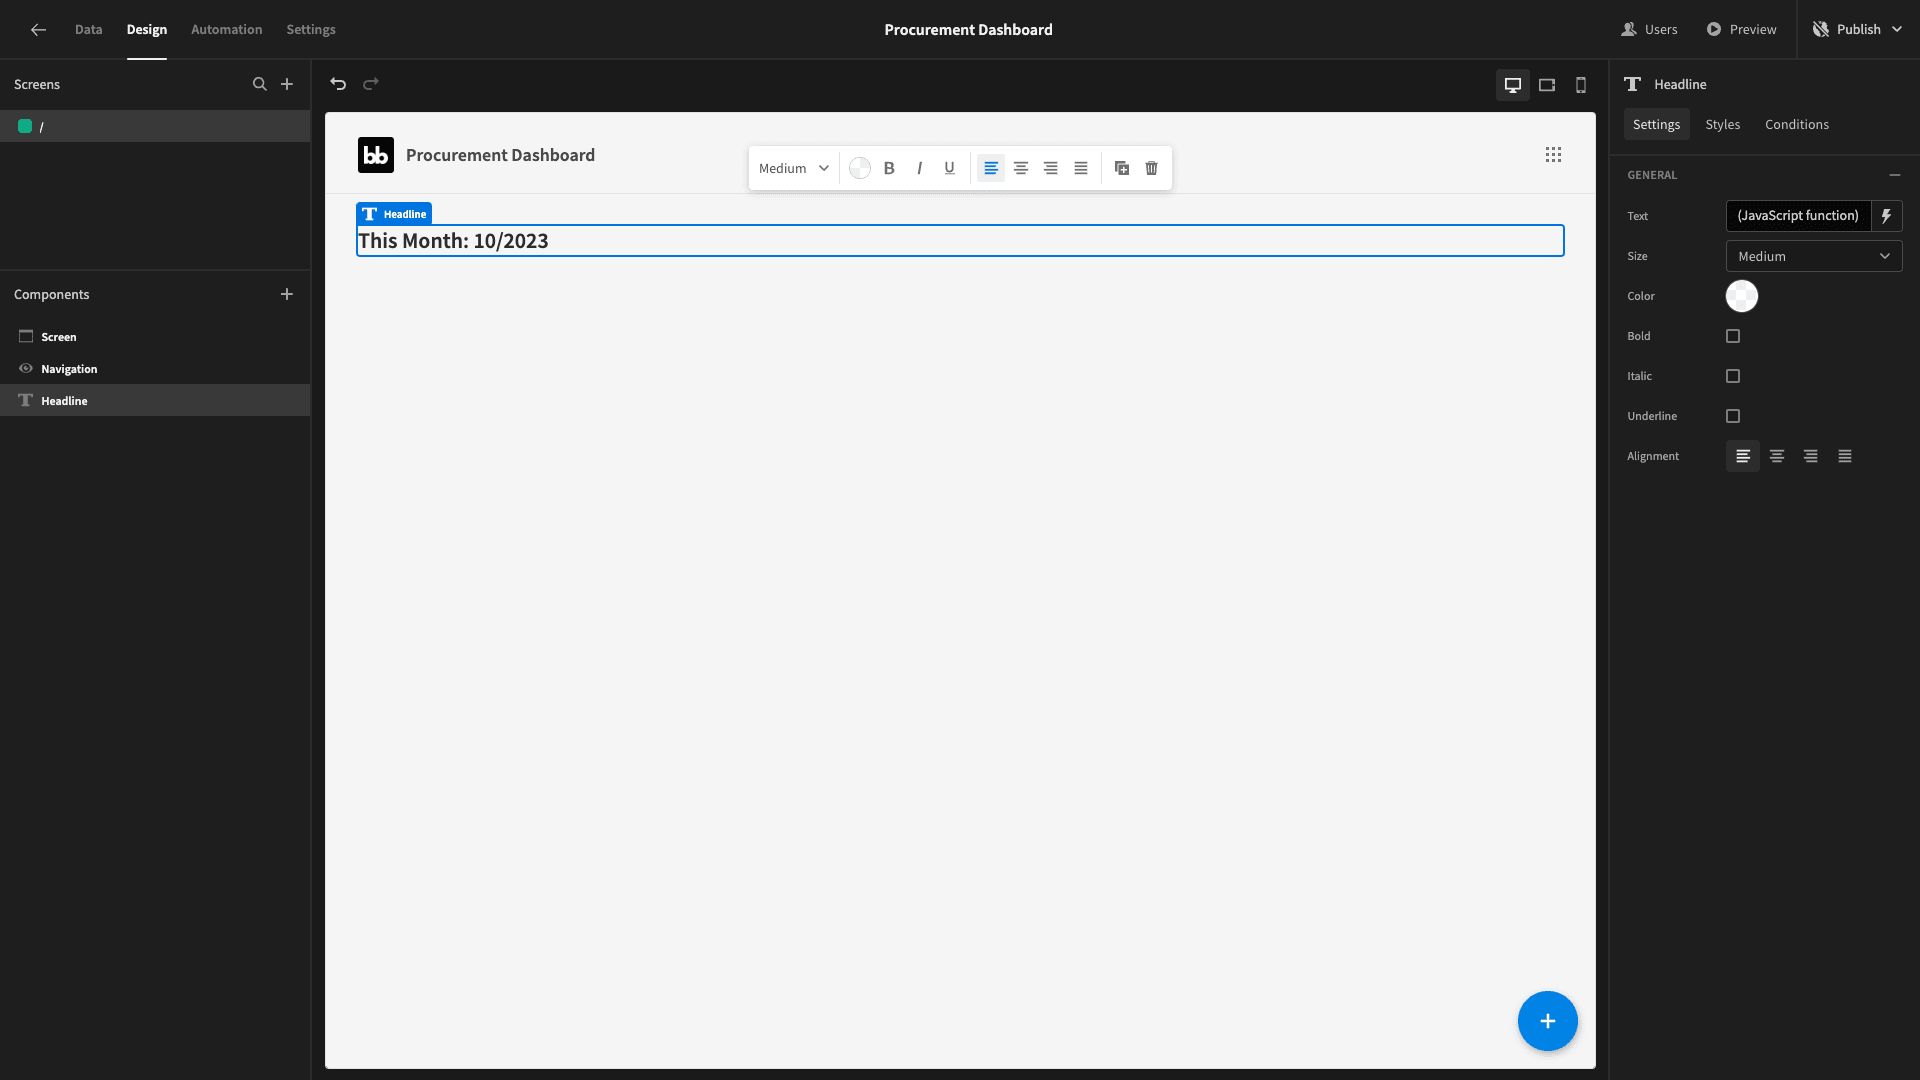Select right alignment in the settings panel

tap(1811, 456)
